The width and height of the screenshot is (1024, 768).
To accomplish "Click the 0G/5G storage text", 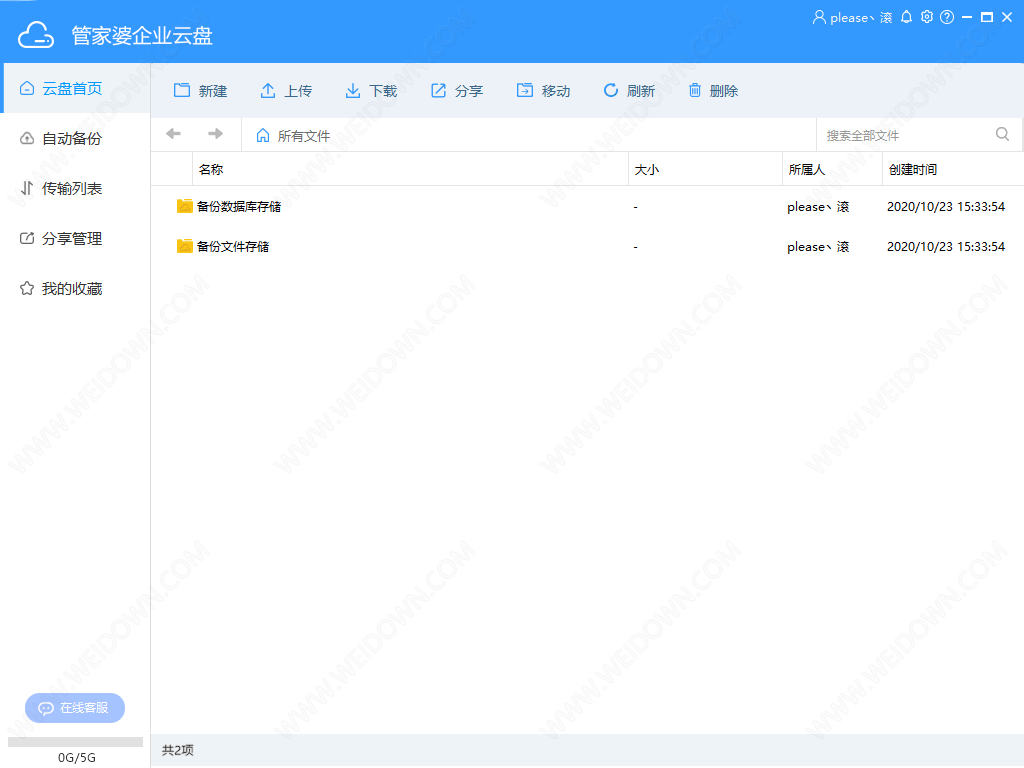I will coord(76,758).
